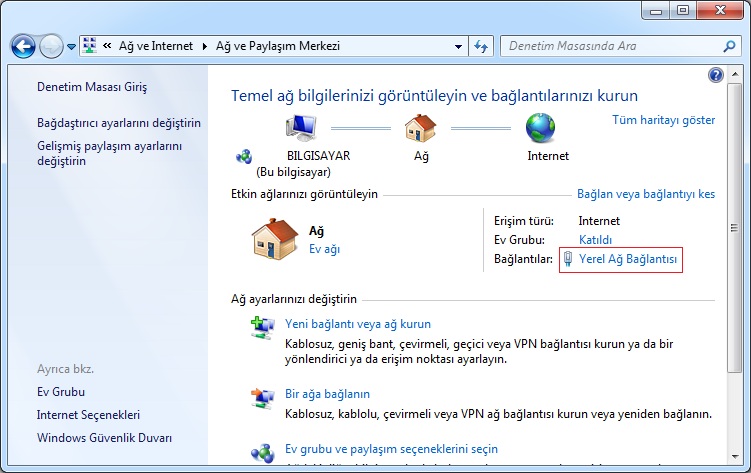This screenshot has width=751, height=473.
Task: Open the Ev ağı network type link
Action: point(324,249)
